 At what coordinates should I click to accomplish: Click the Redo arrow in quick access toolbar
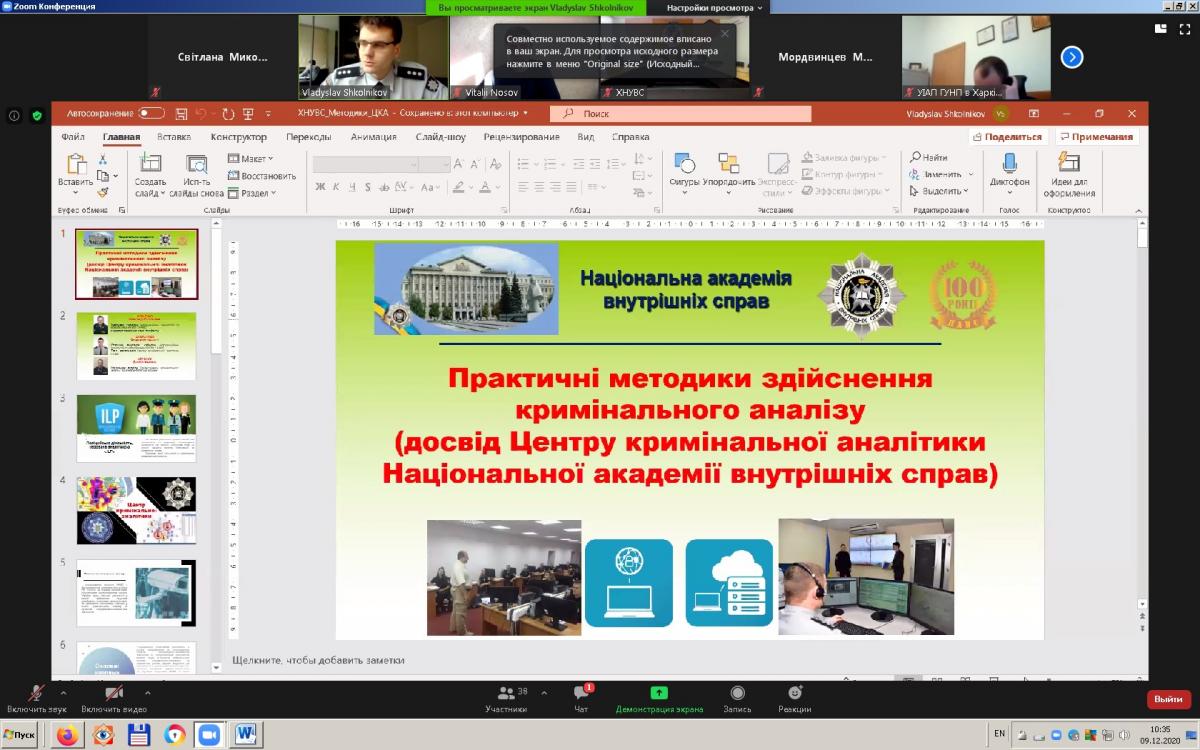coord(229,113)
